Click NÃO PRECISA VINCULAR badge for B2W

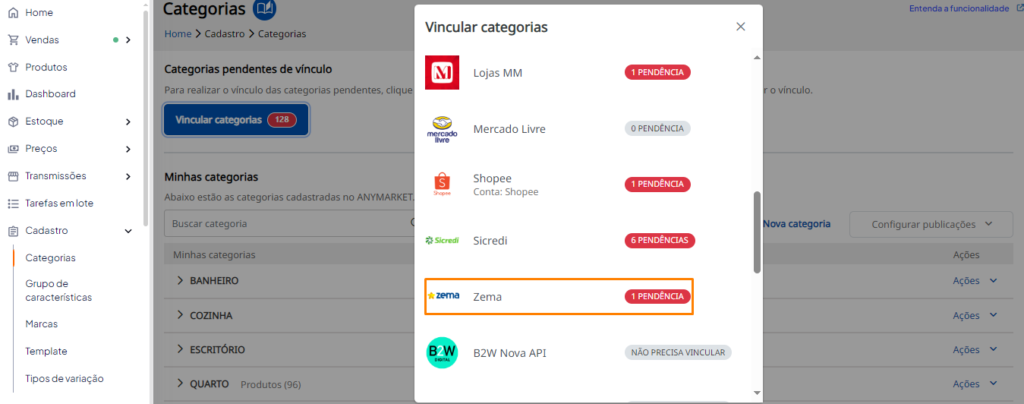(678, 352)
